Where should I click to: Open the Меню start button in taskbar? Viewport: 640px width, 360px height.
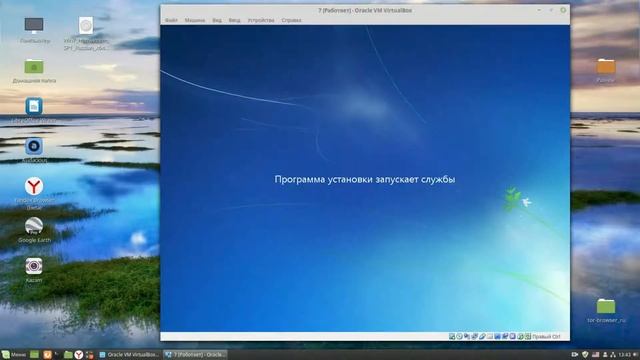tap(13, 355)
